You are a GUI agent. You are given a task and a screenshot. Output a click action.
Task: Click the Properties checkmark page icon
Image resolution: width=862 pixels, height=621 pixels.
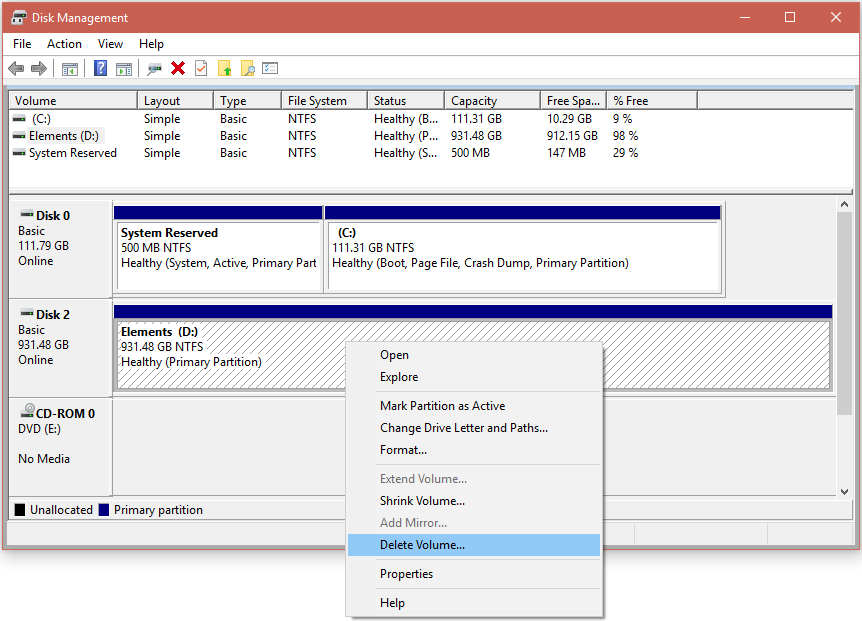[x=201, y=68]
